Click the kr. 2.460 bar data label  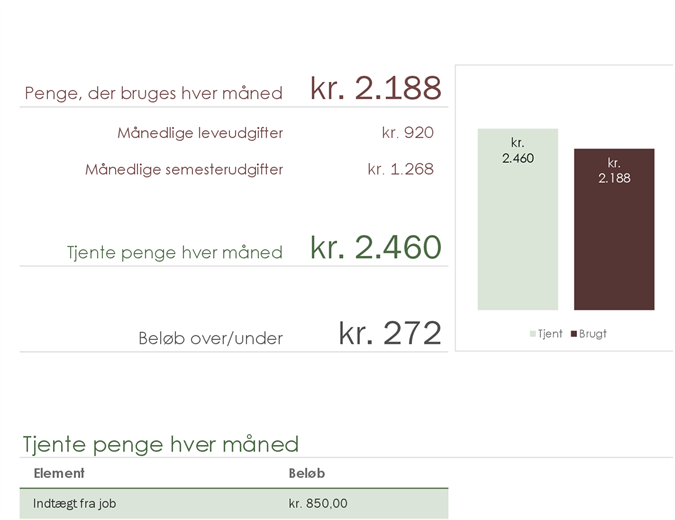518,150
